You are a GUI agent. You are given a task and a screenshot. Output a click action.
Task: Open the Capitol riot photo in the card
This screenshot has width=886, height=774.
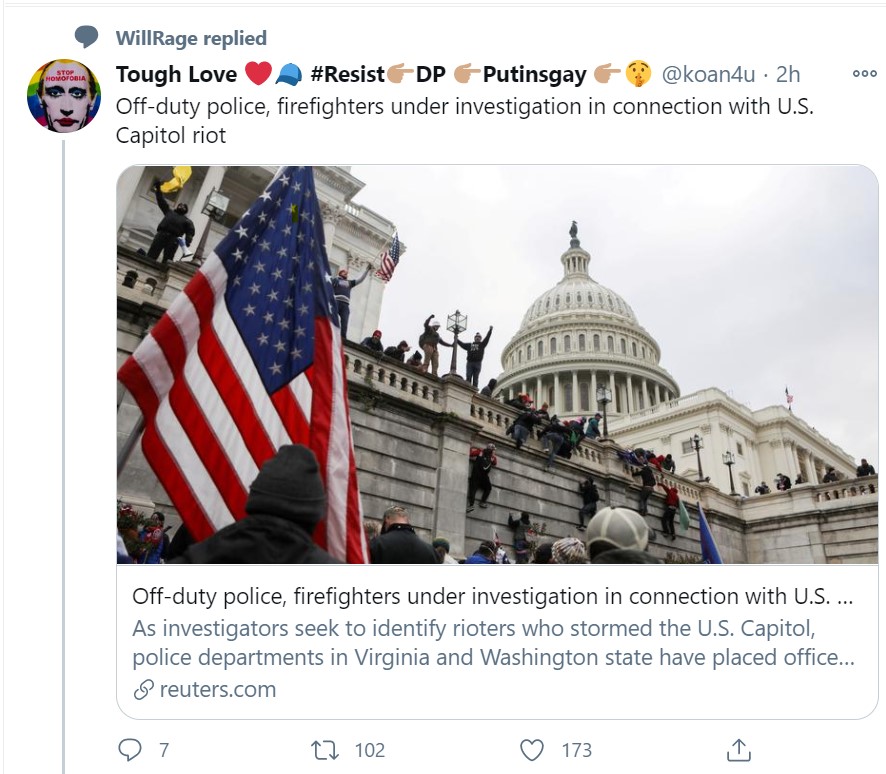click(x=497, y=364)
